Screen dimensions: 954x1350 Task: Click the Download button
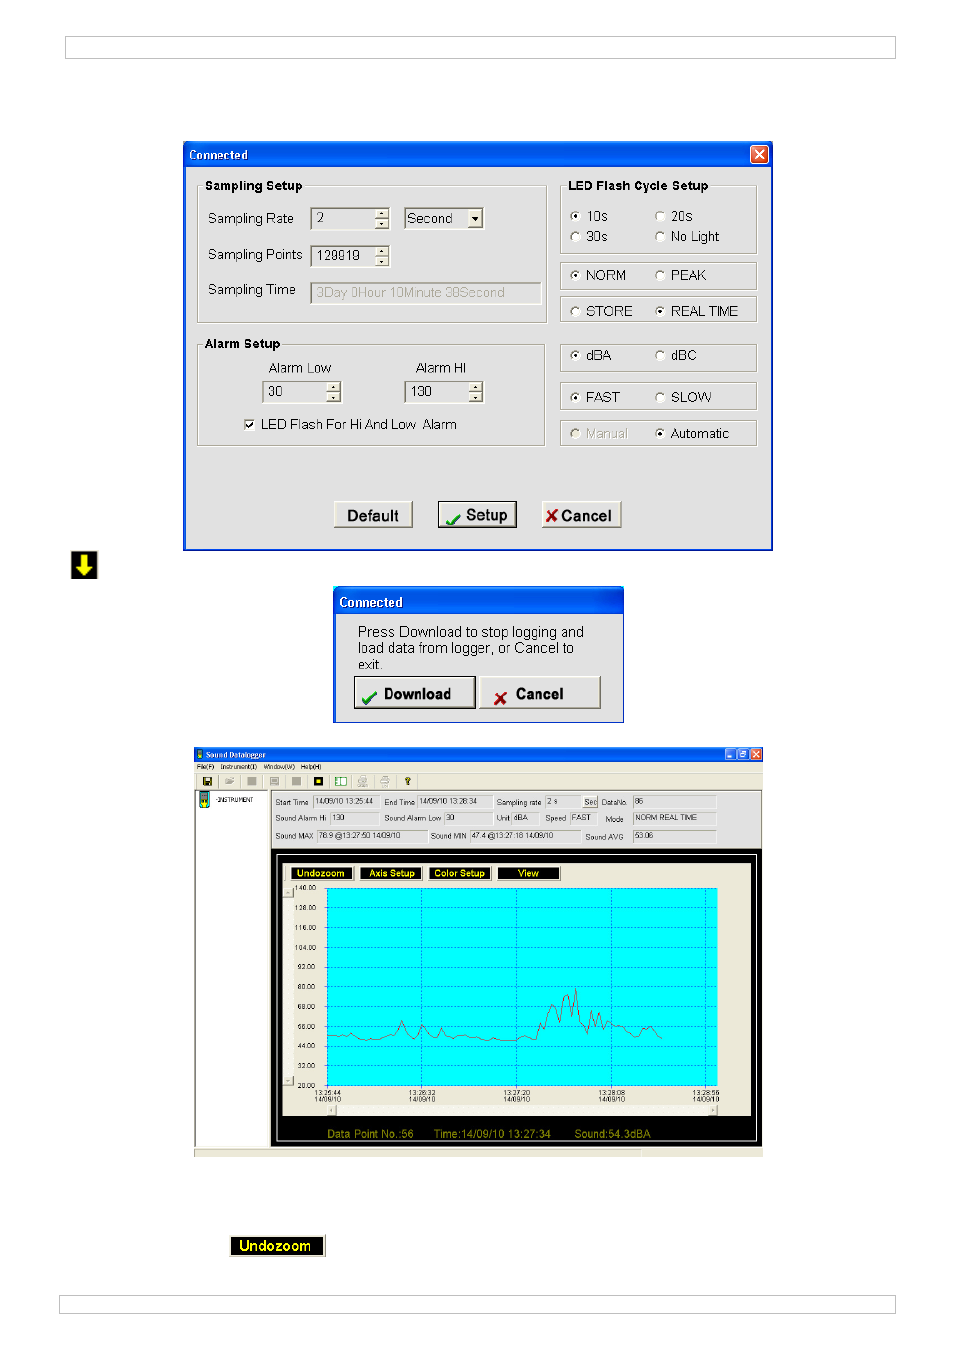414,693
